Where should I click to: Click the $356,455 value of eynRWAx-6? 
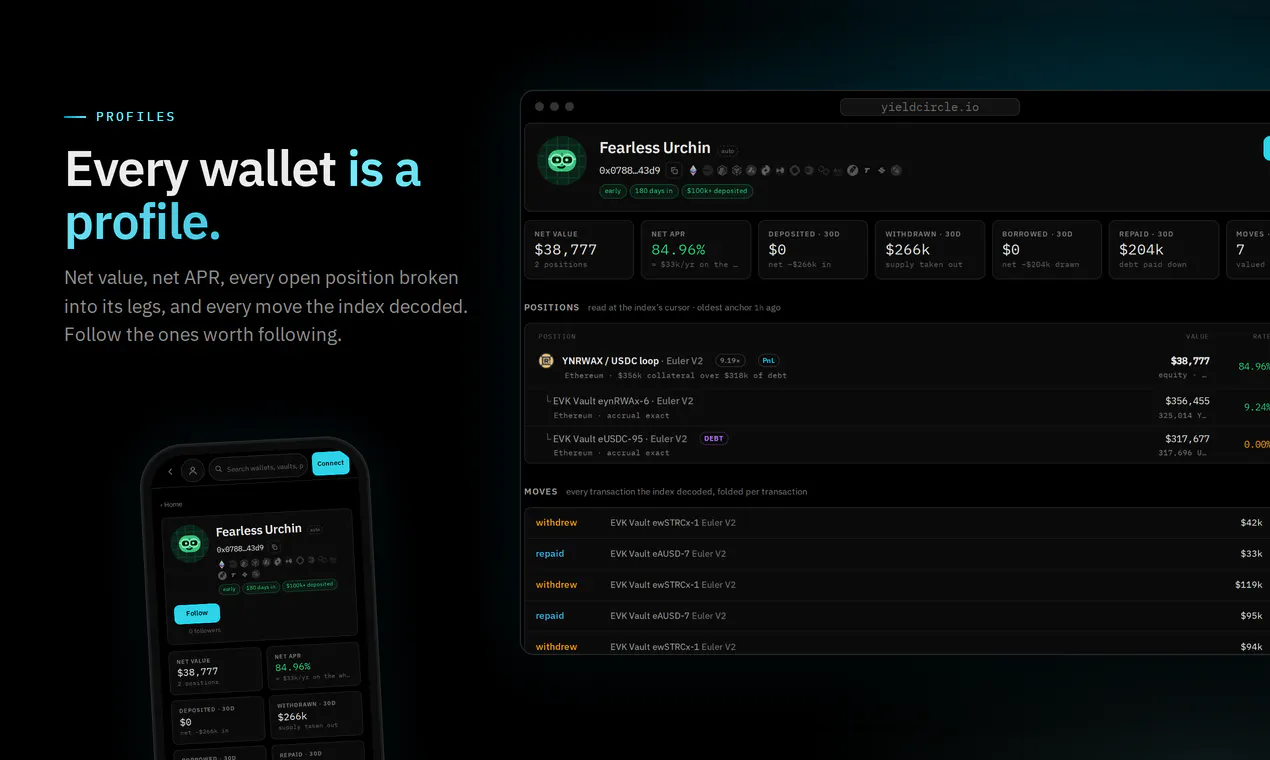pos(1187,400)
